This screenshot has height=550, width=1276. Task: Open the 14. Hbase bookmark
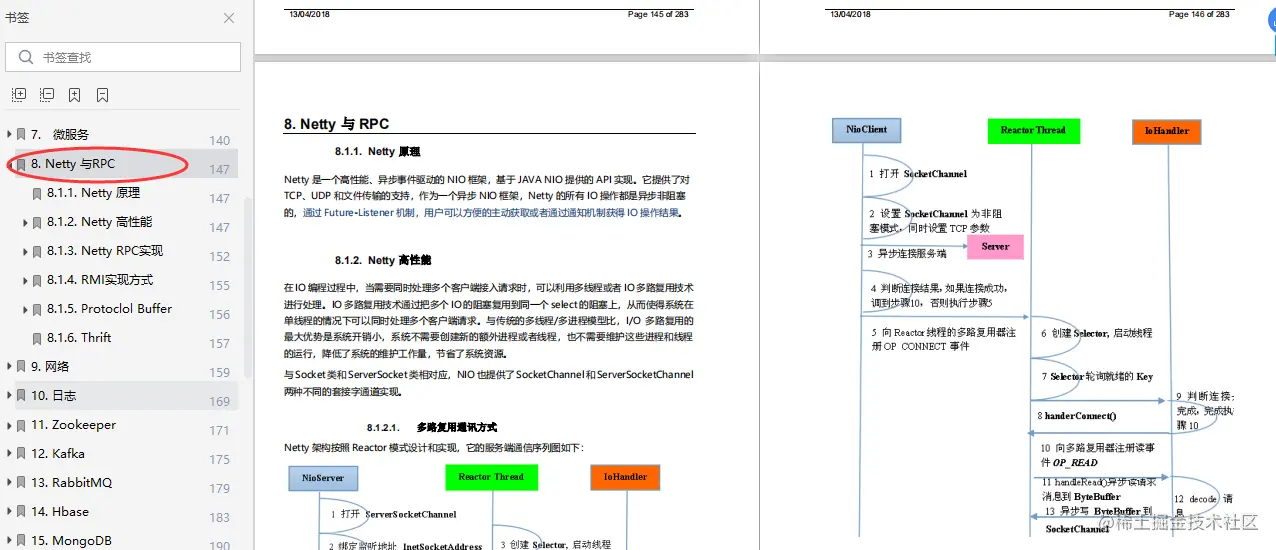(60, 512)
